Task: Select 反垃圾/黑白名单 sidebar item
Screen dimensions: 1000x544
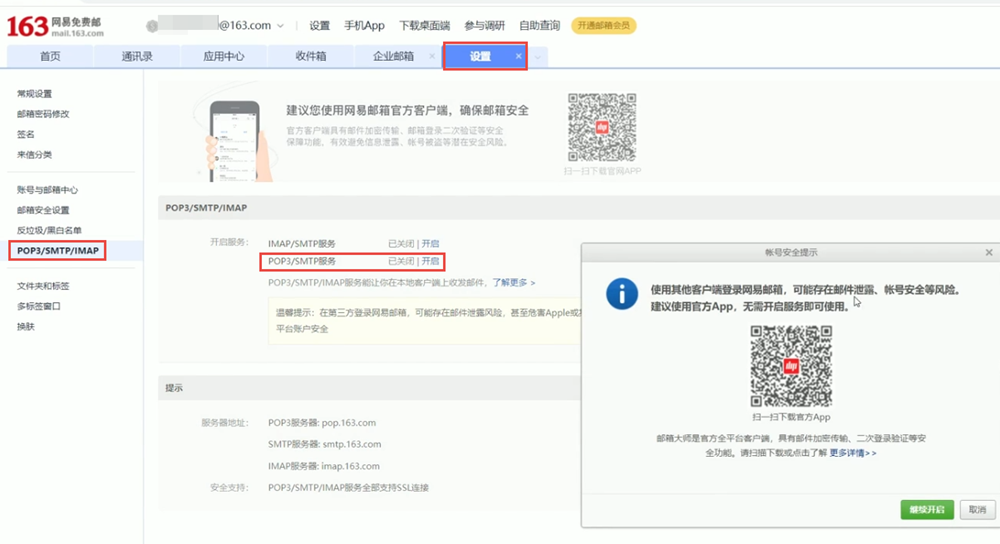Action: 49,230
